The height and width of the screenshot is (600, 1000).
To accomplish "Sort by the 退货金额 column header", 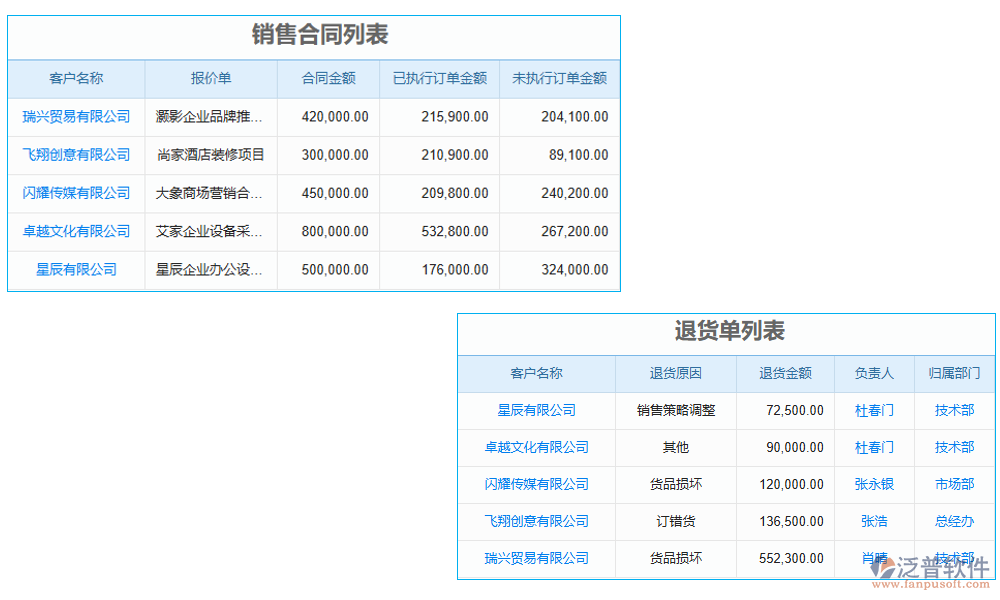I will point(785,373).
